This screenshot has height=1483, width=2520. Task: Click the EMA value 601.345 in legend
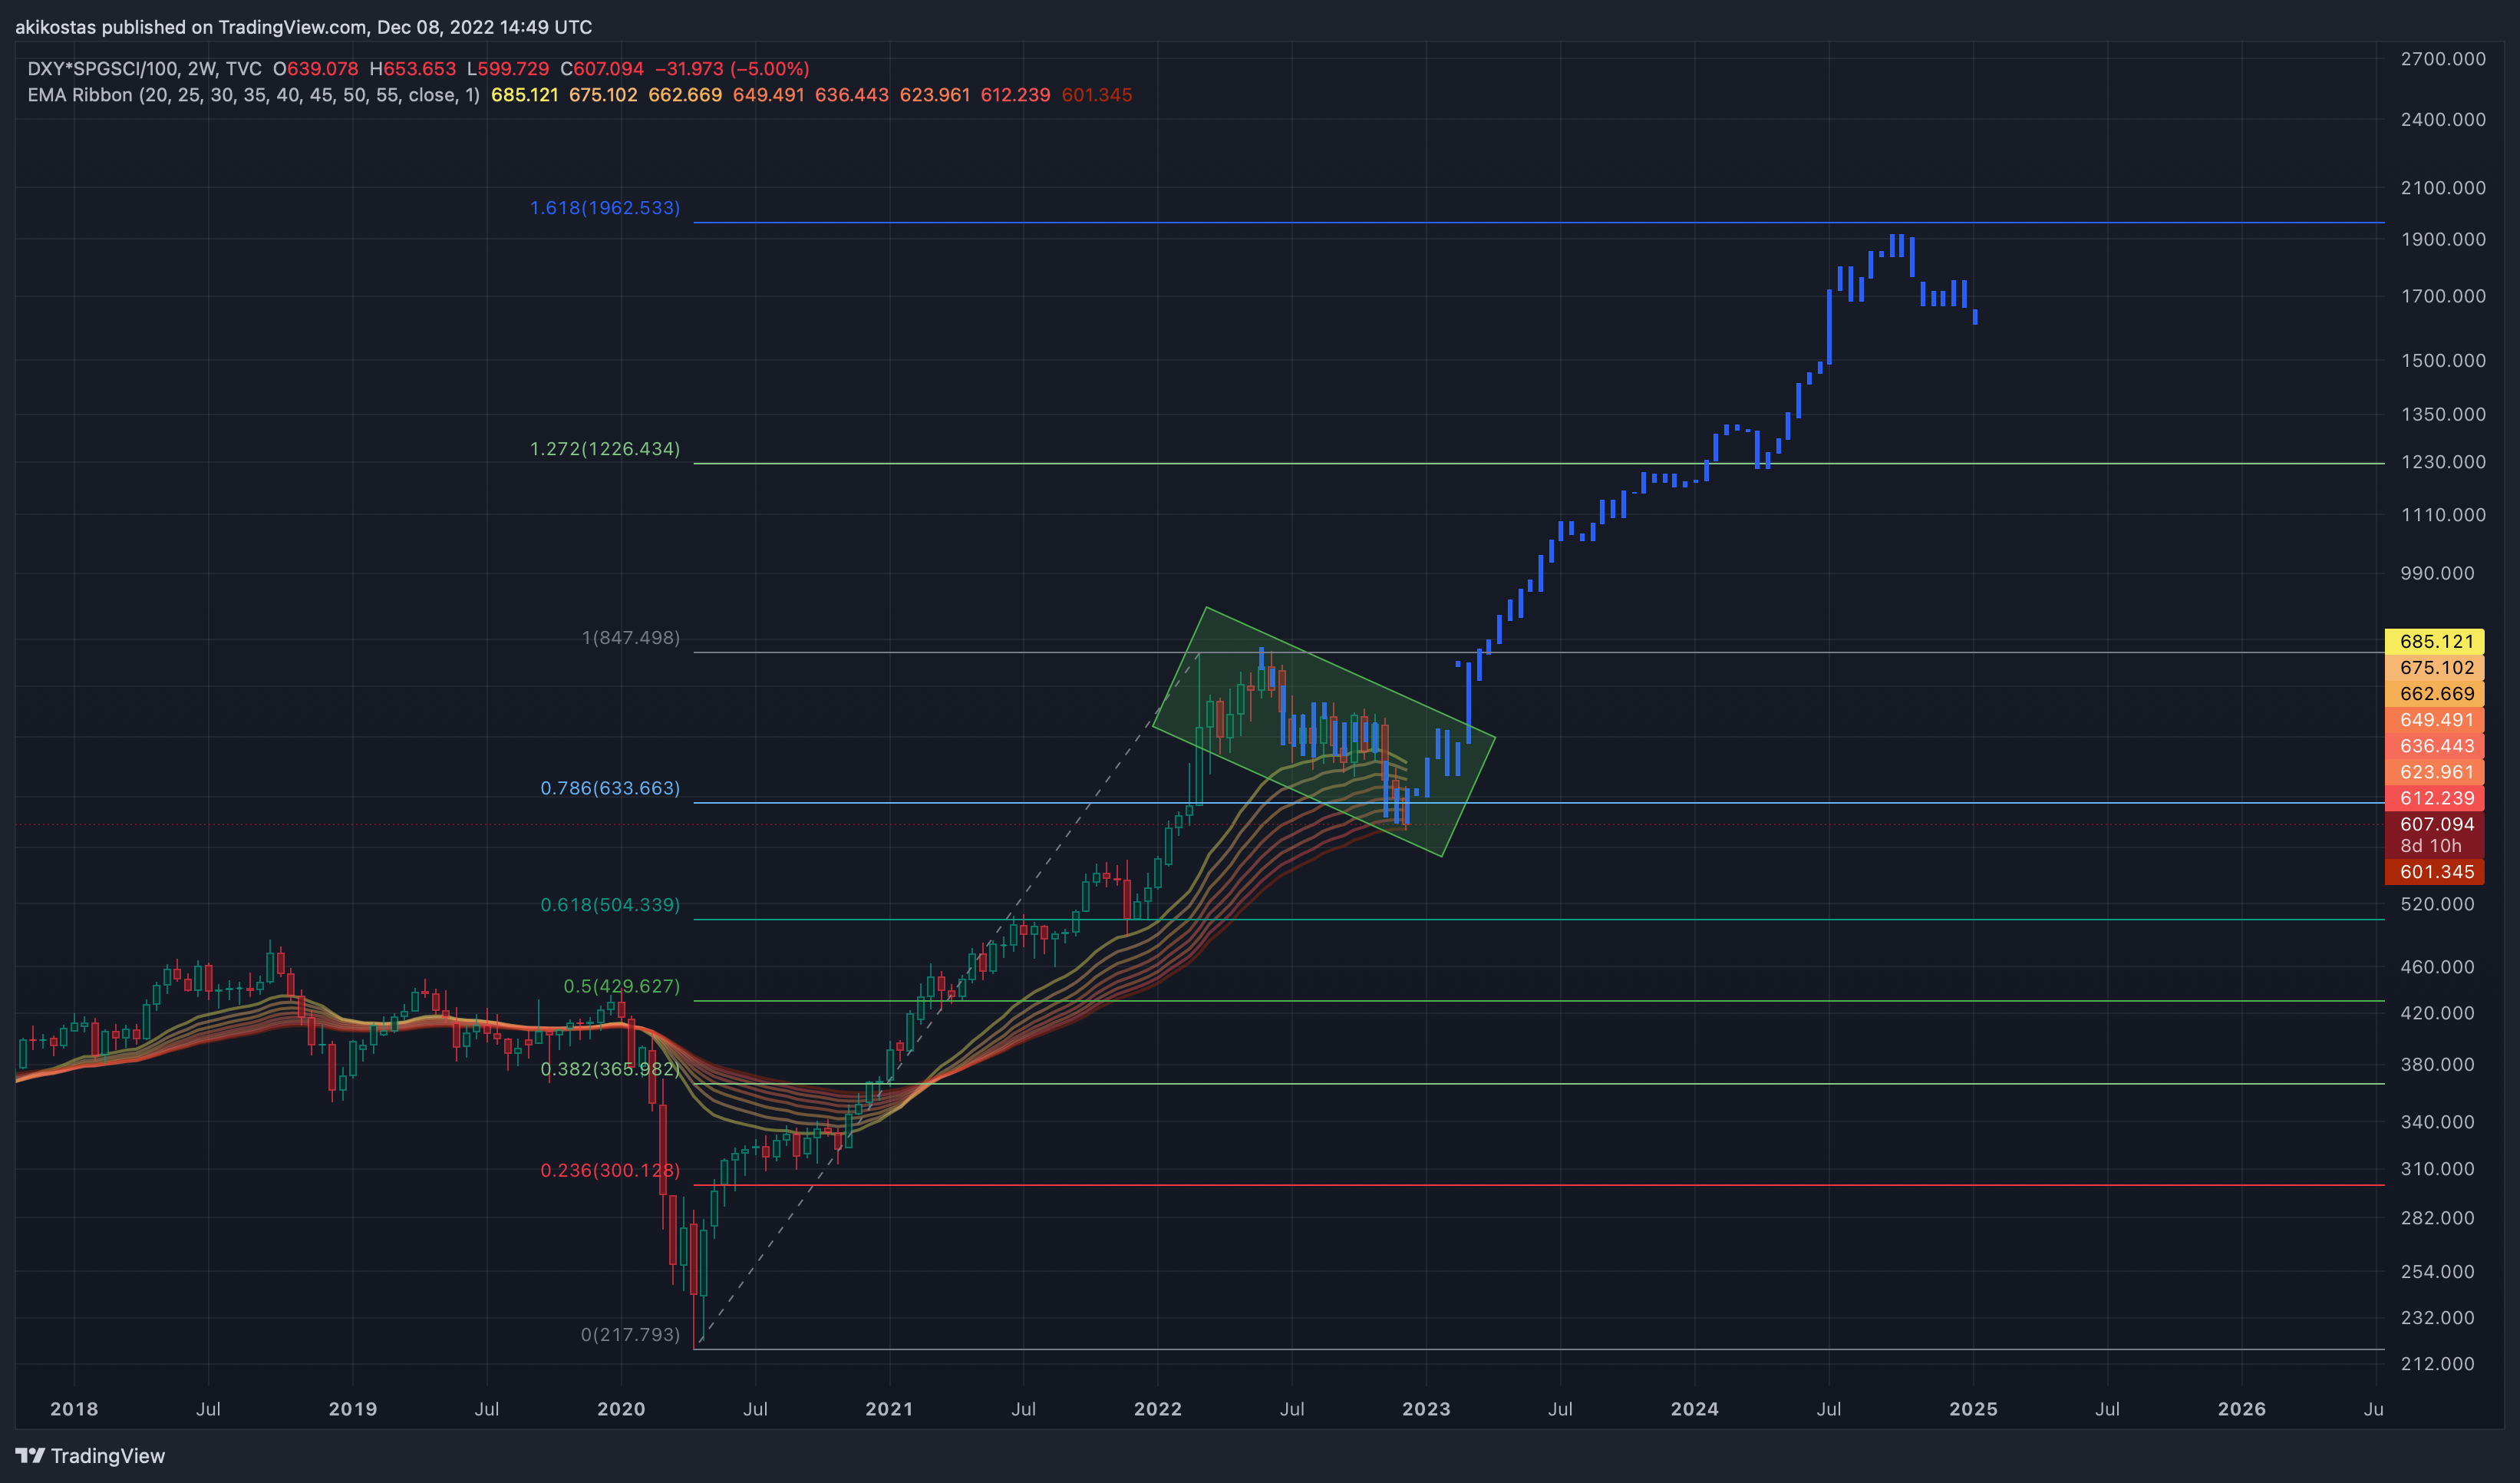coord(1097,95)
